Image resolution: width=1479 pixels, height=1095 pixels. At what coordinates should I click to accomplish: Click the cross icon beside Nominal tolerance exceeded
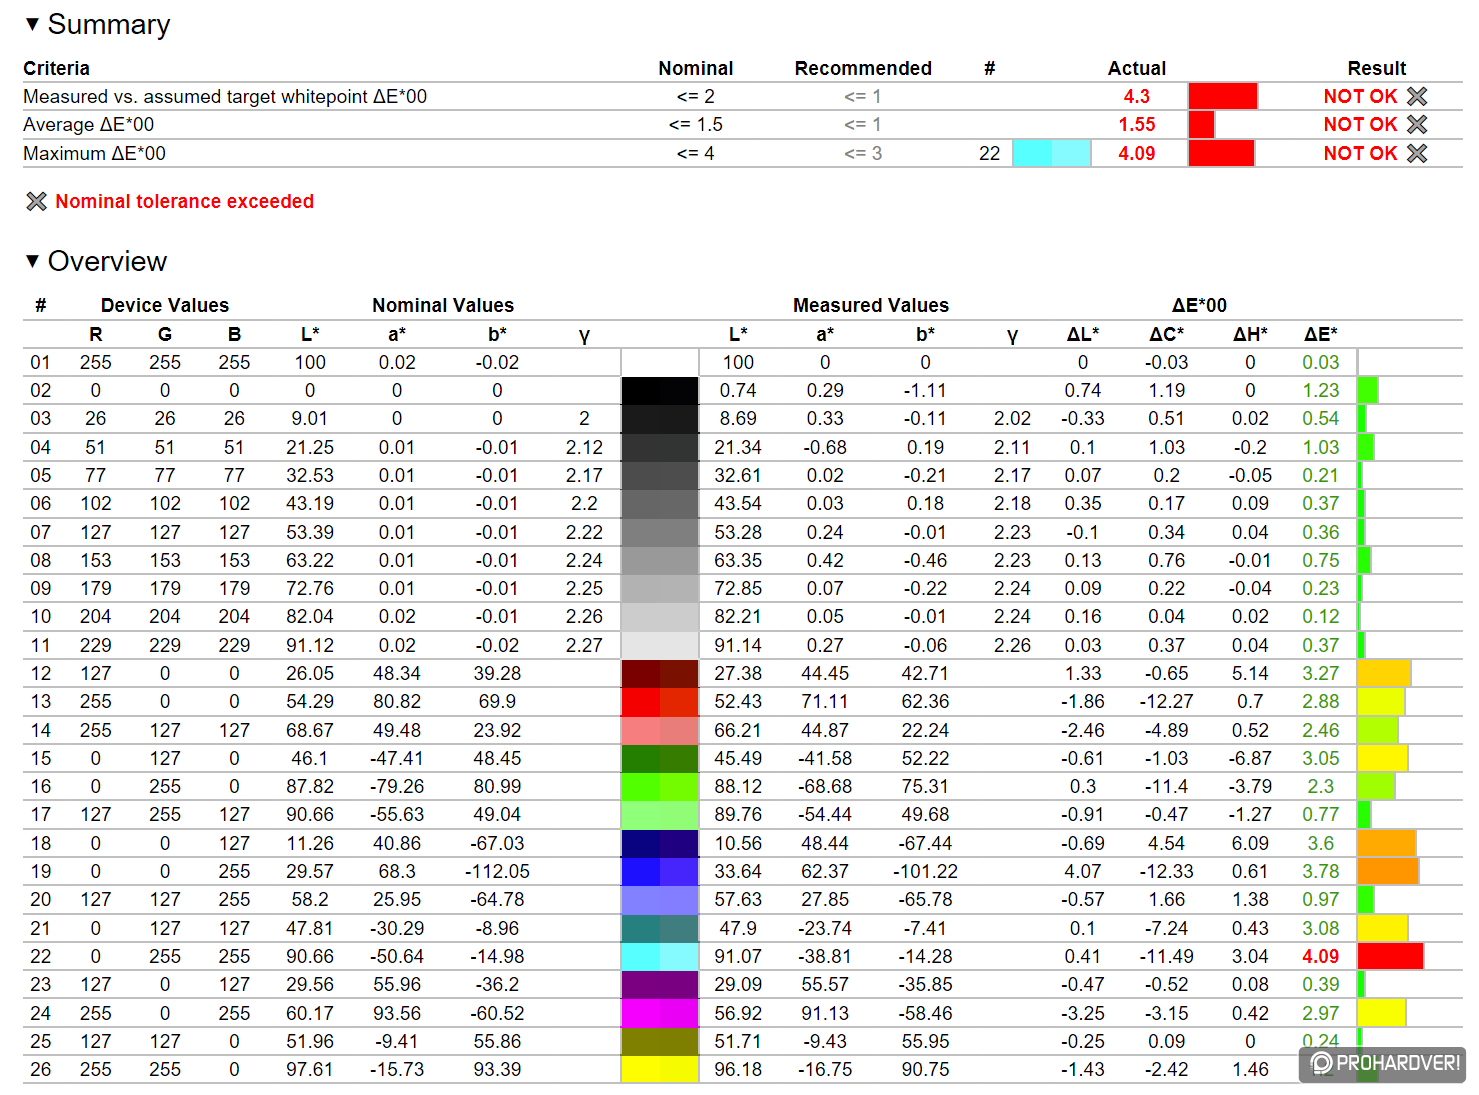(36, 201)
